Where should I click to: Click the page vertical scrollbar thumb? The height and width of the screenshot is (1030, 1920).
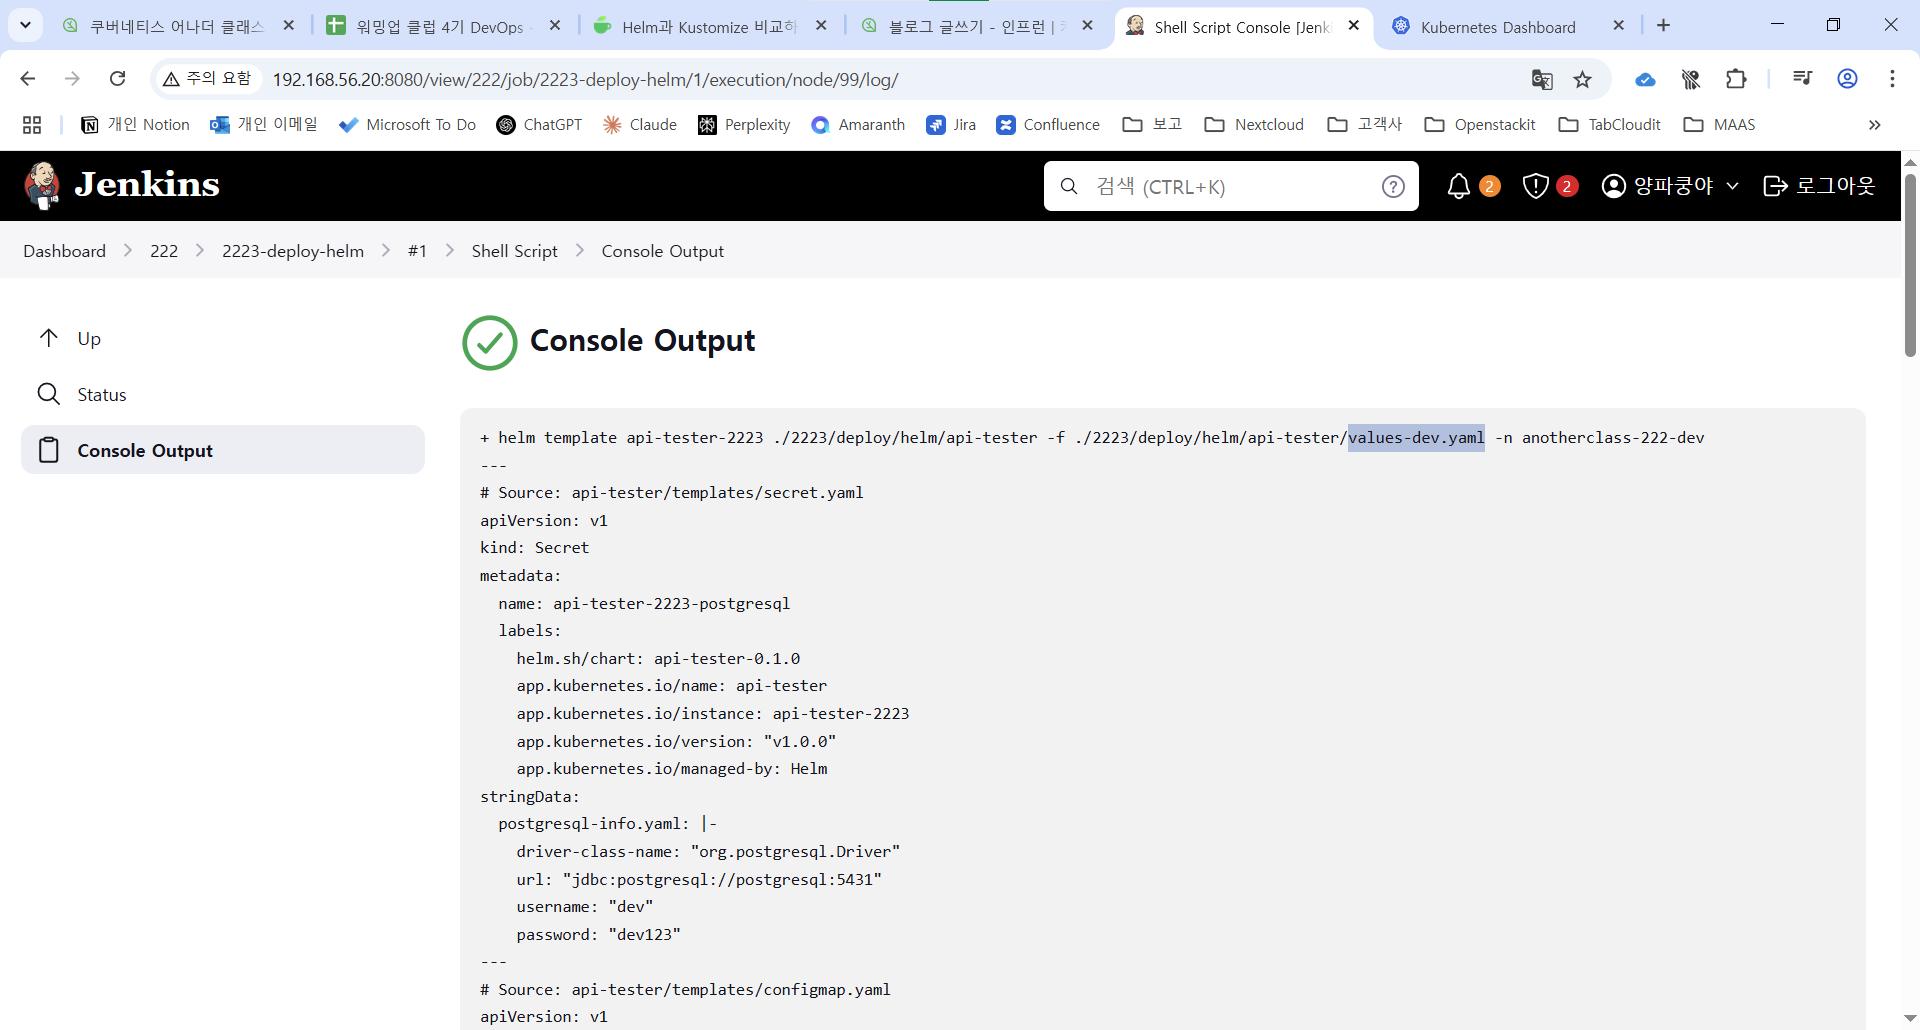point(1910,265)
